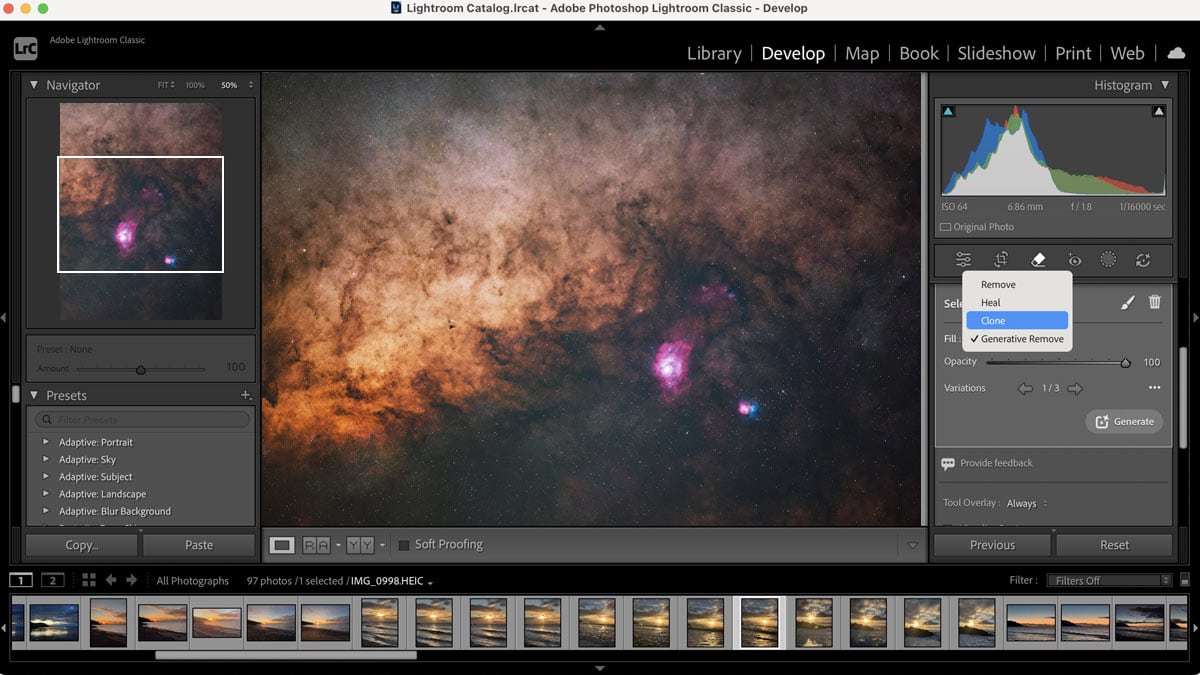Switch to loupe view icon in toolbar
Viewport: 1200px width, 675px height.
click(x=282, y=545)
